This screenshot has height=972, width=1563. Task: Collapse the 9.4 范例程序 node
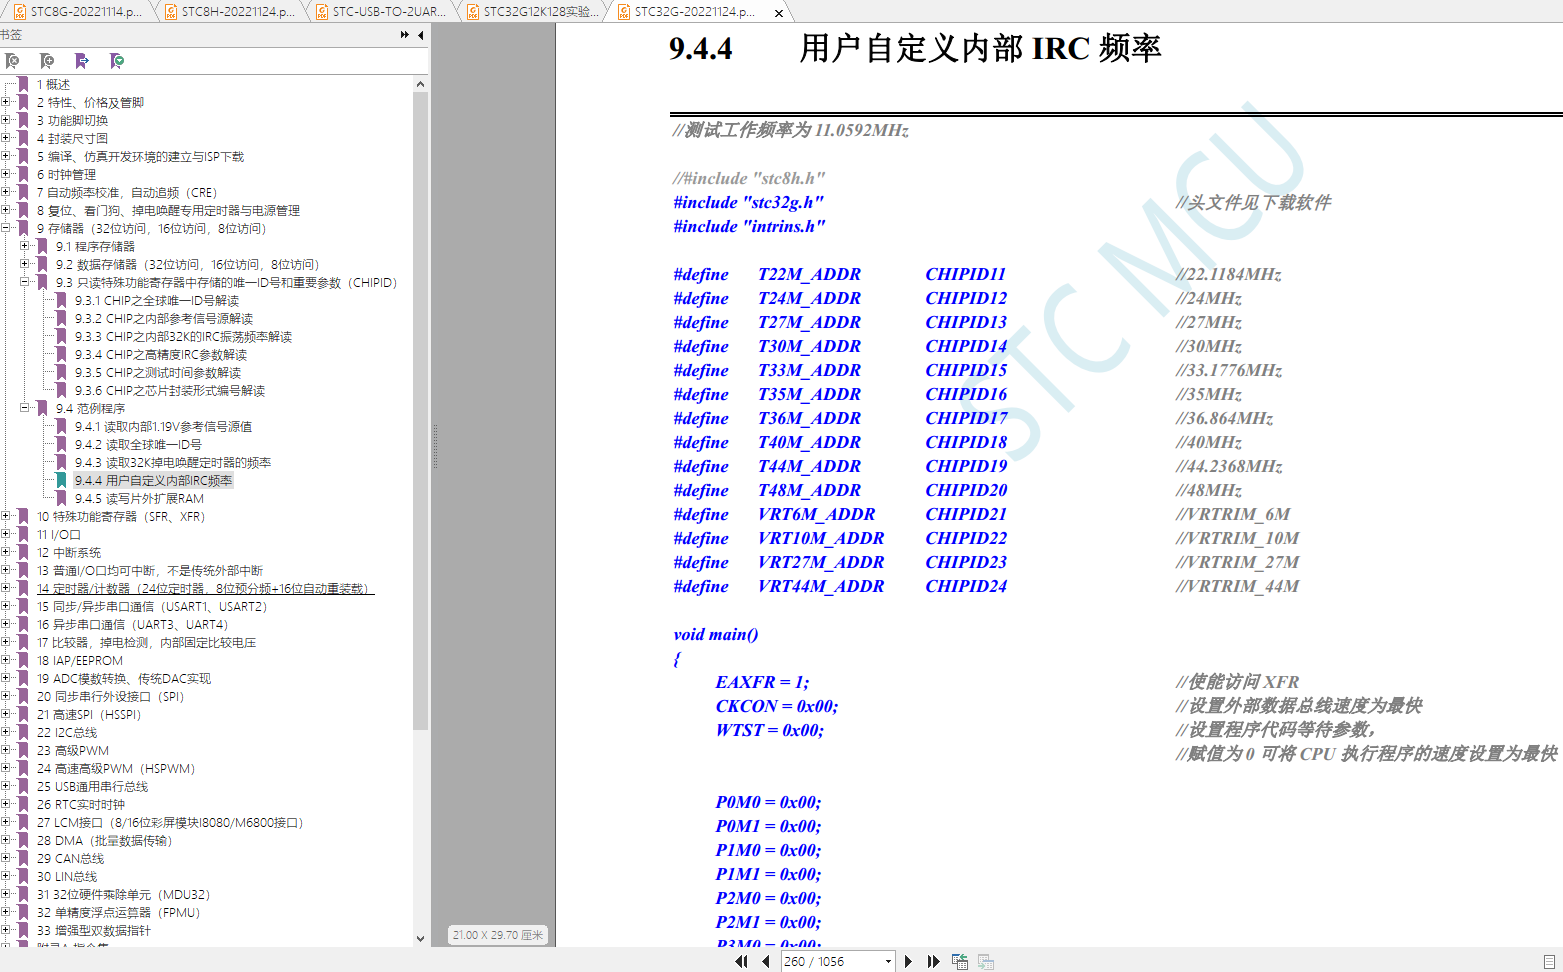pos(25,408)
